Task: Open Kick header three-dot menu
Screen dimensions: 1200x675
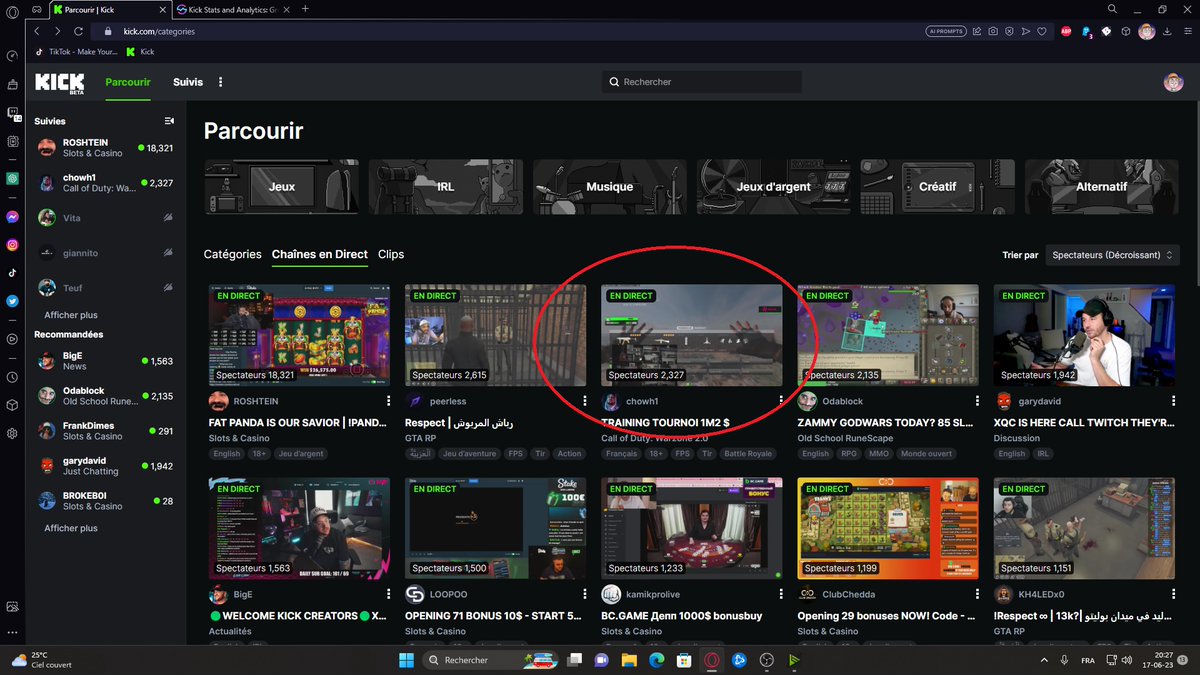Action: pos(221,82)
